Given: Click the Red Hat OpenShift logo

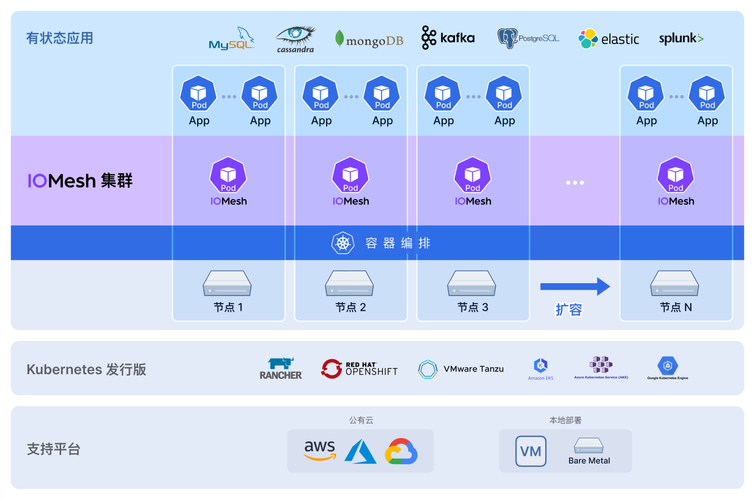Looking at the screenshot, I should click(359, 369).
